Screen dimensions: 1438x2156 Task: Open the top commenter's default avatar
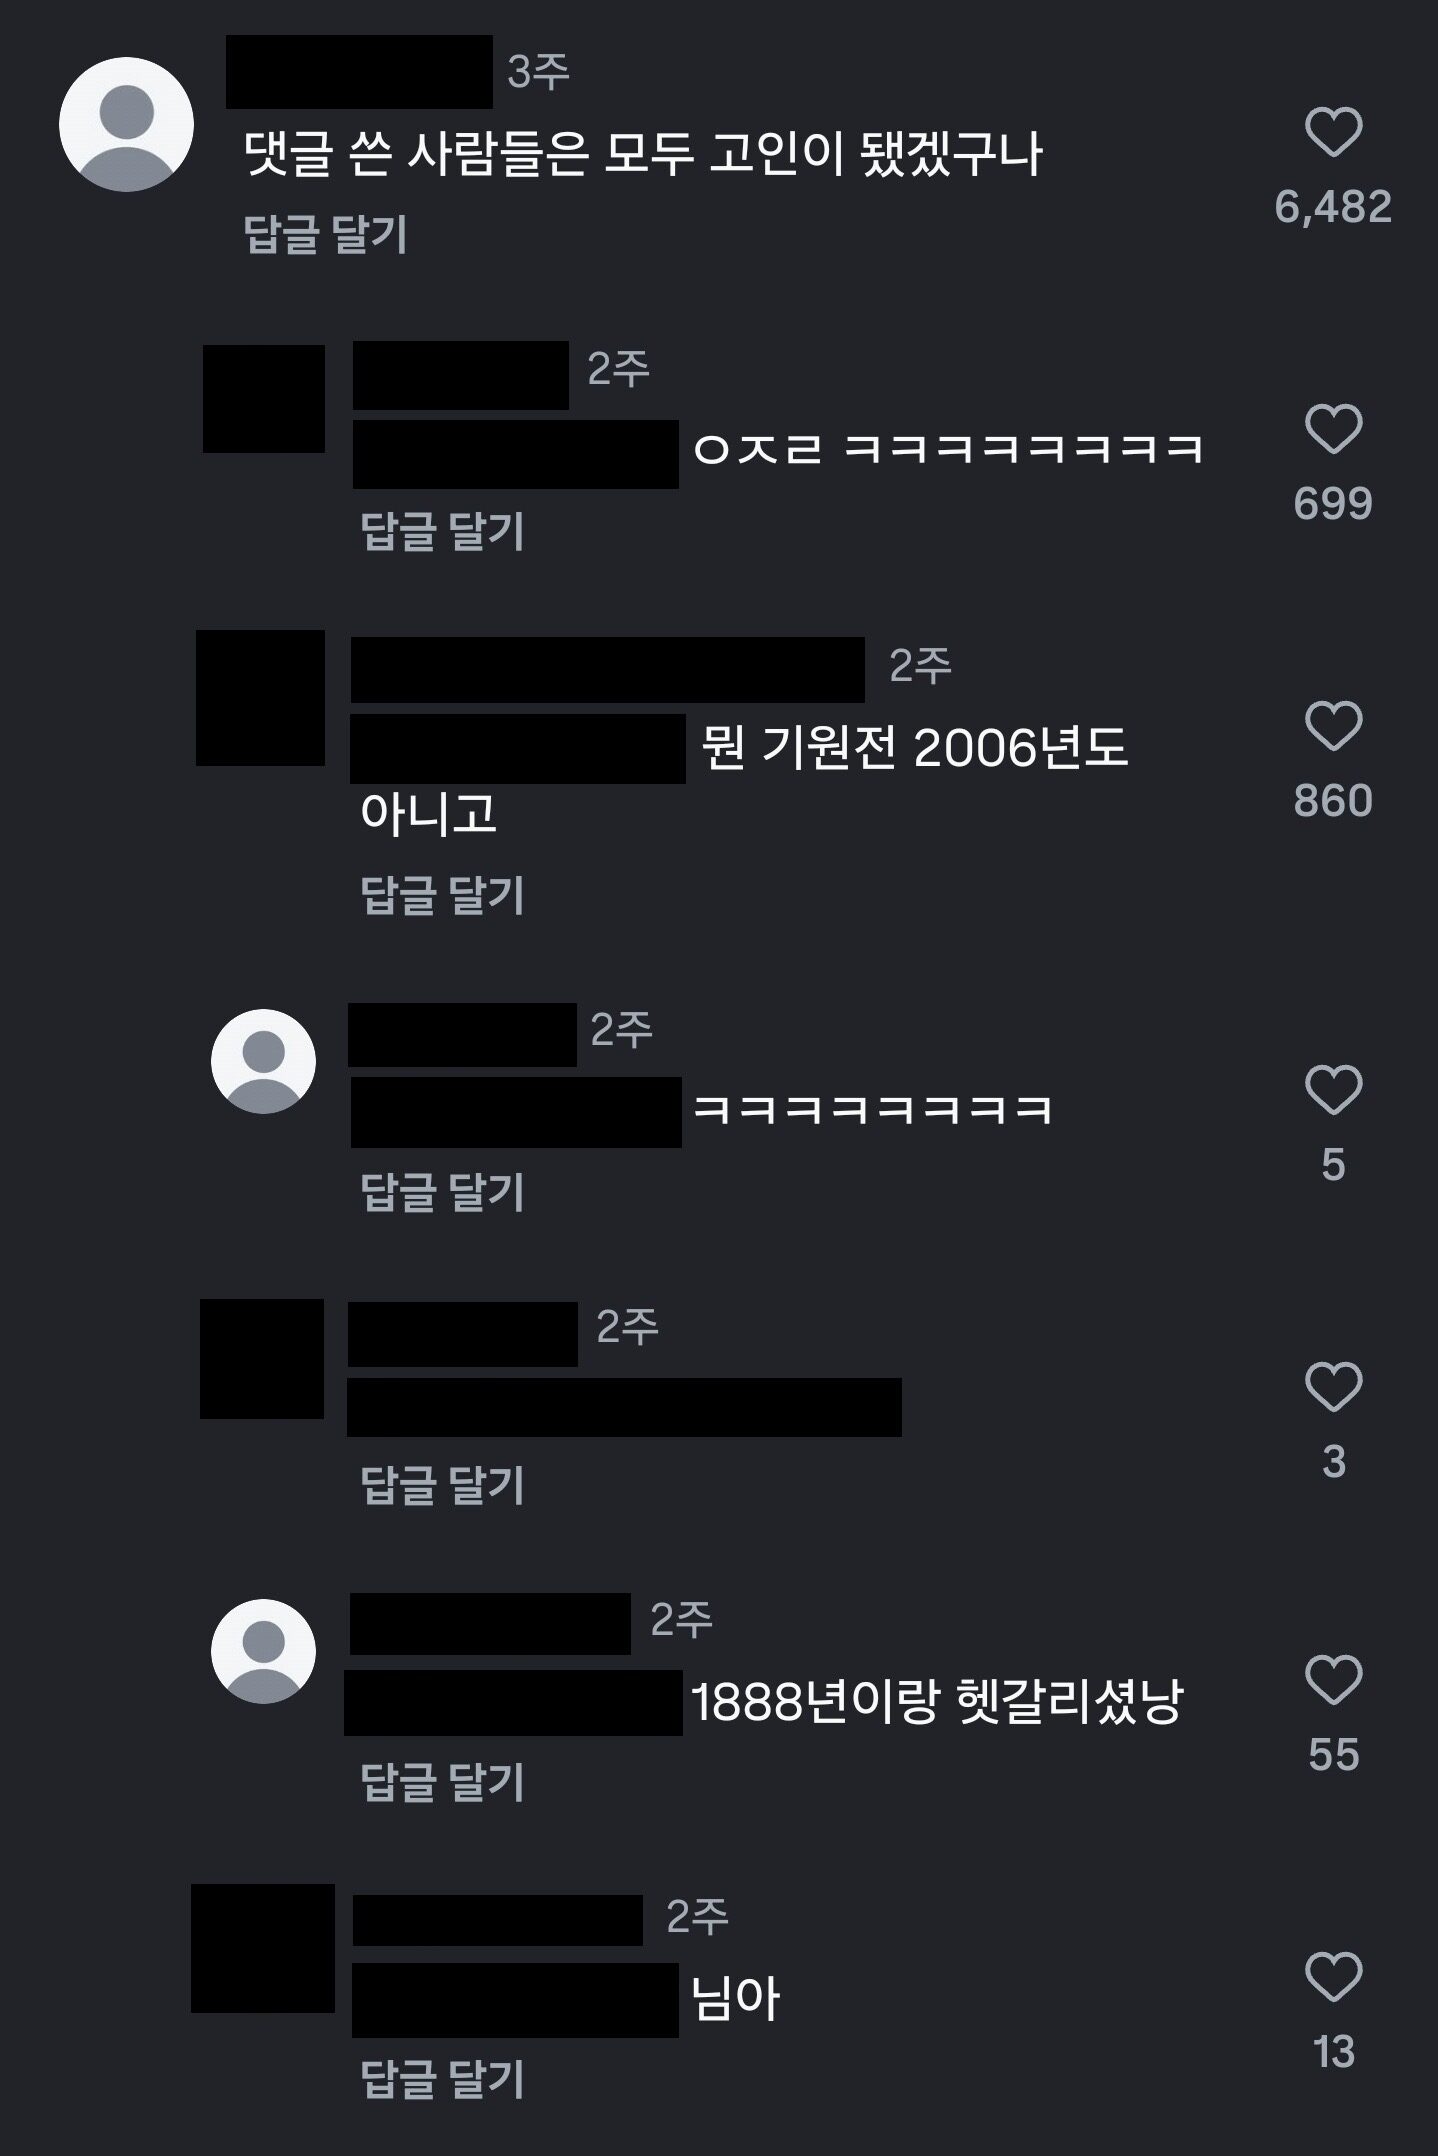click(x=126, y=124)
